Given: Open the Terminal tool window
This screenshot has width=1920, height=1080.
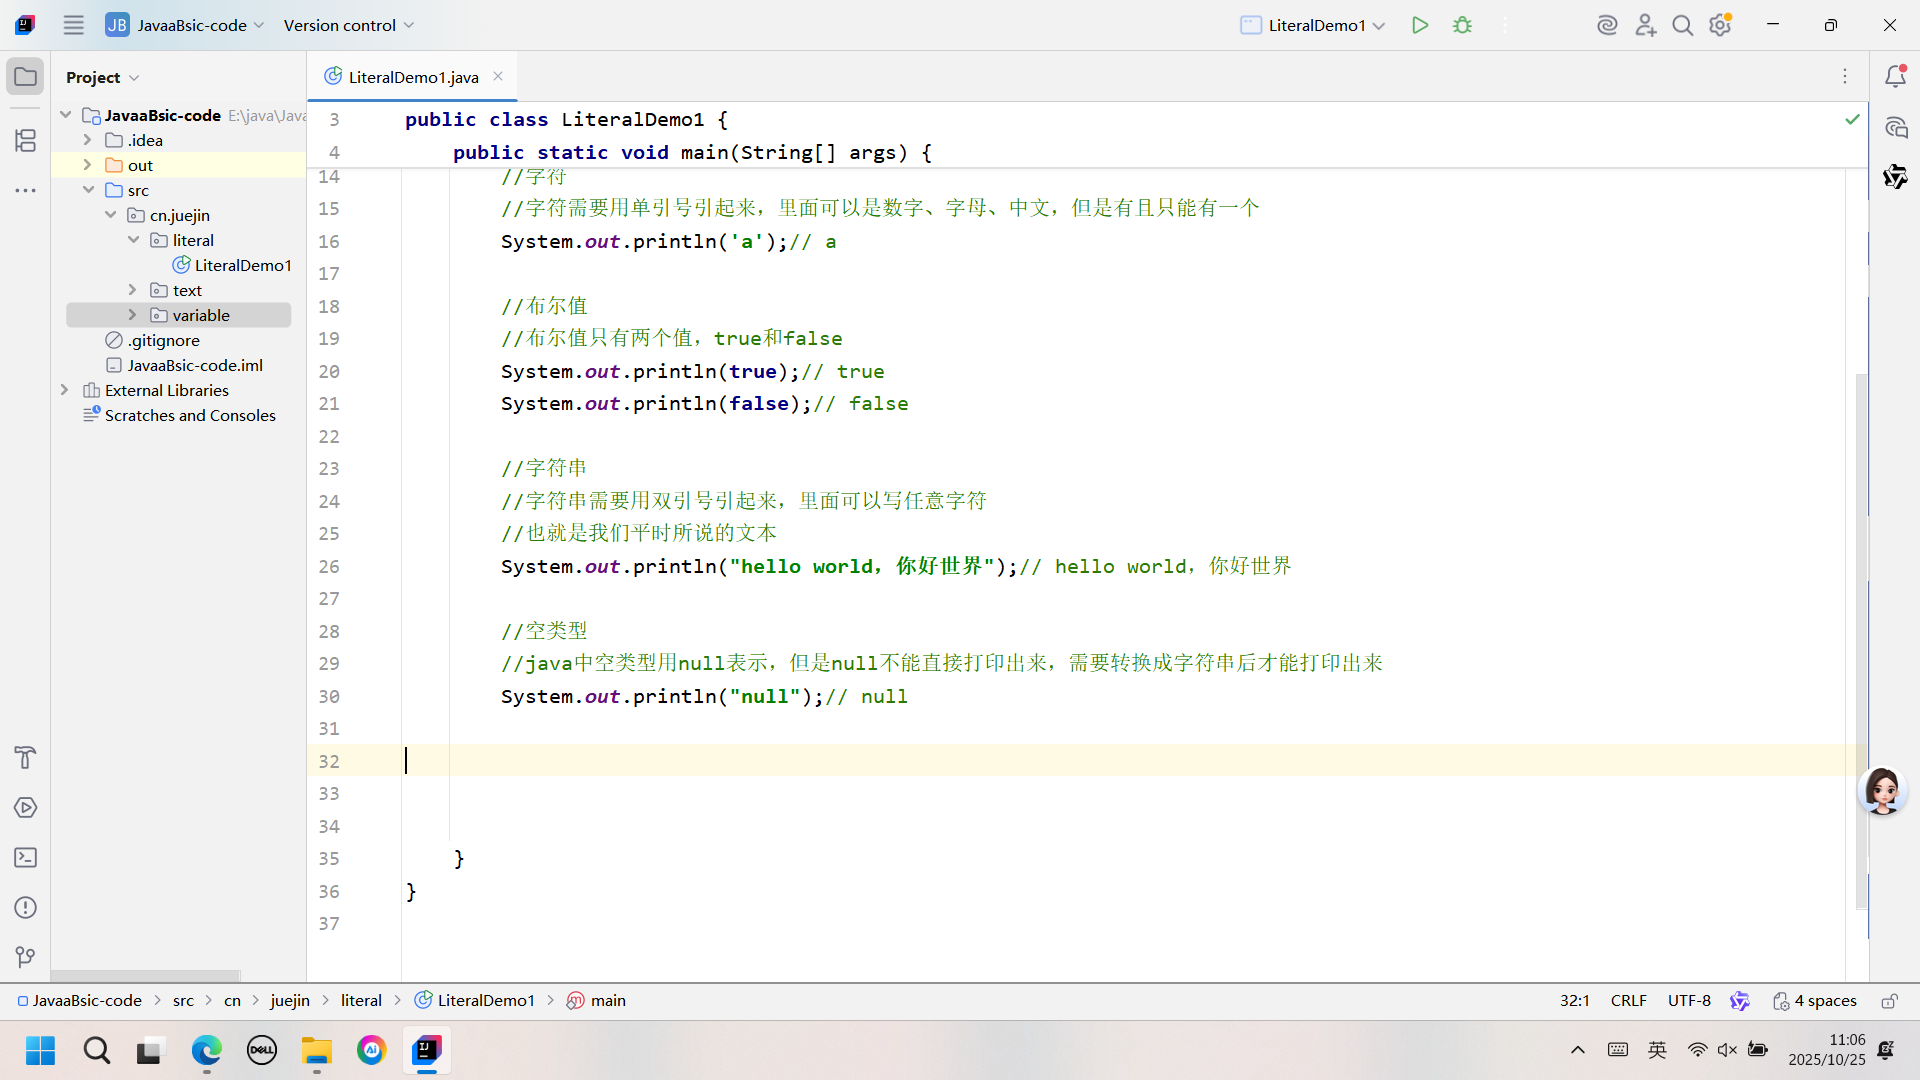Looking at the screenshot, I should tap(26, 858).
